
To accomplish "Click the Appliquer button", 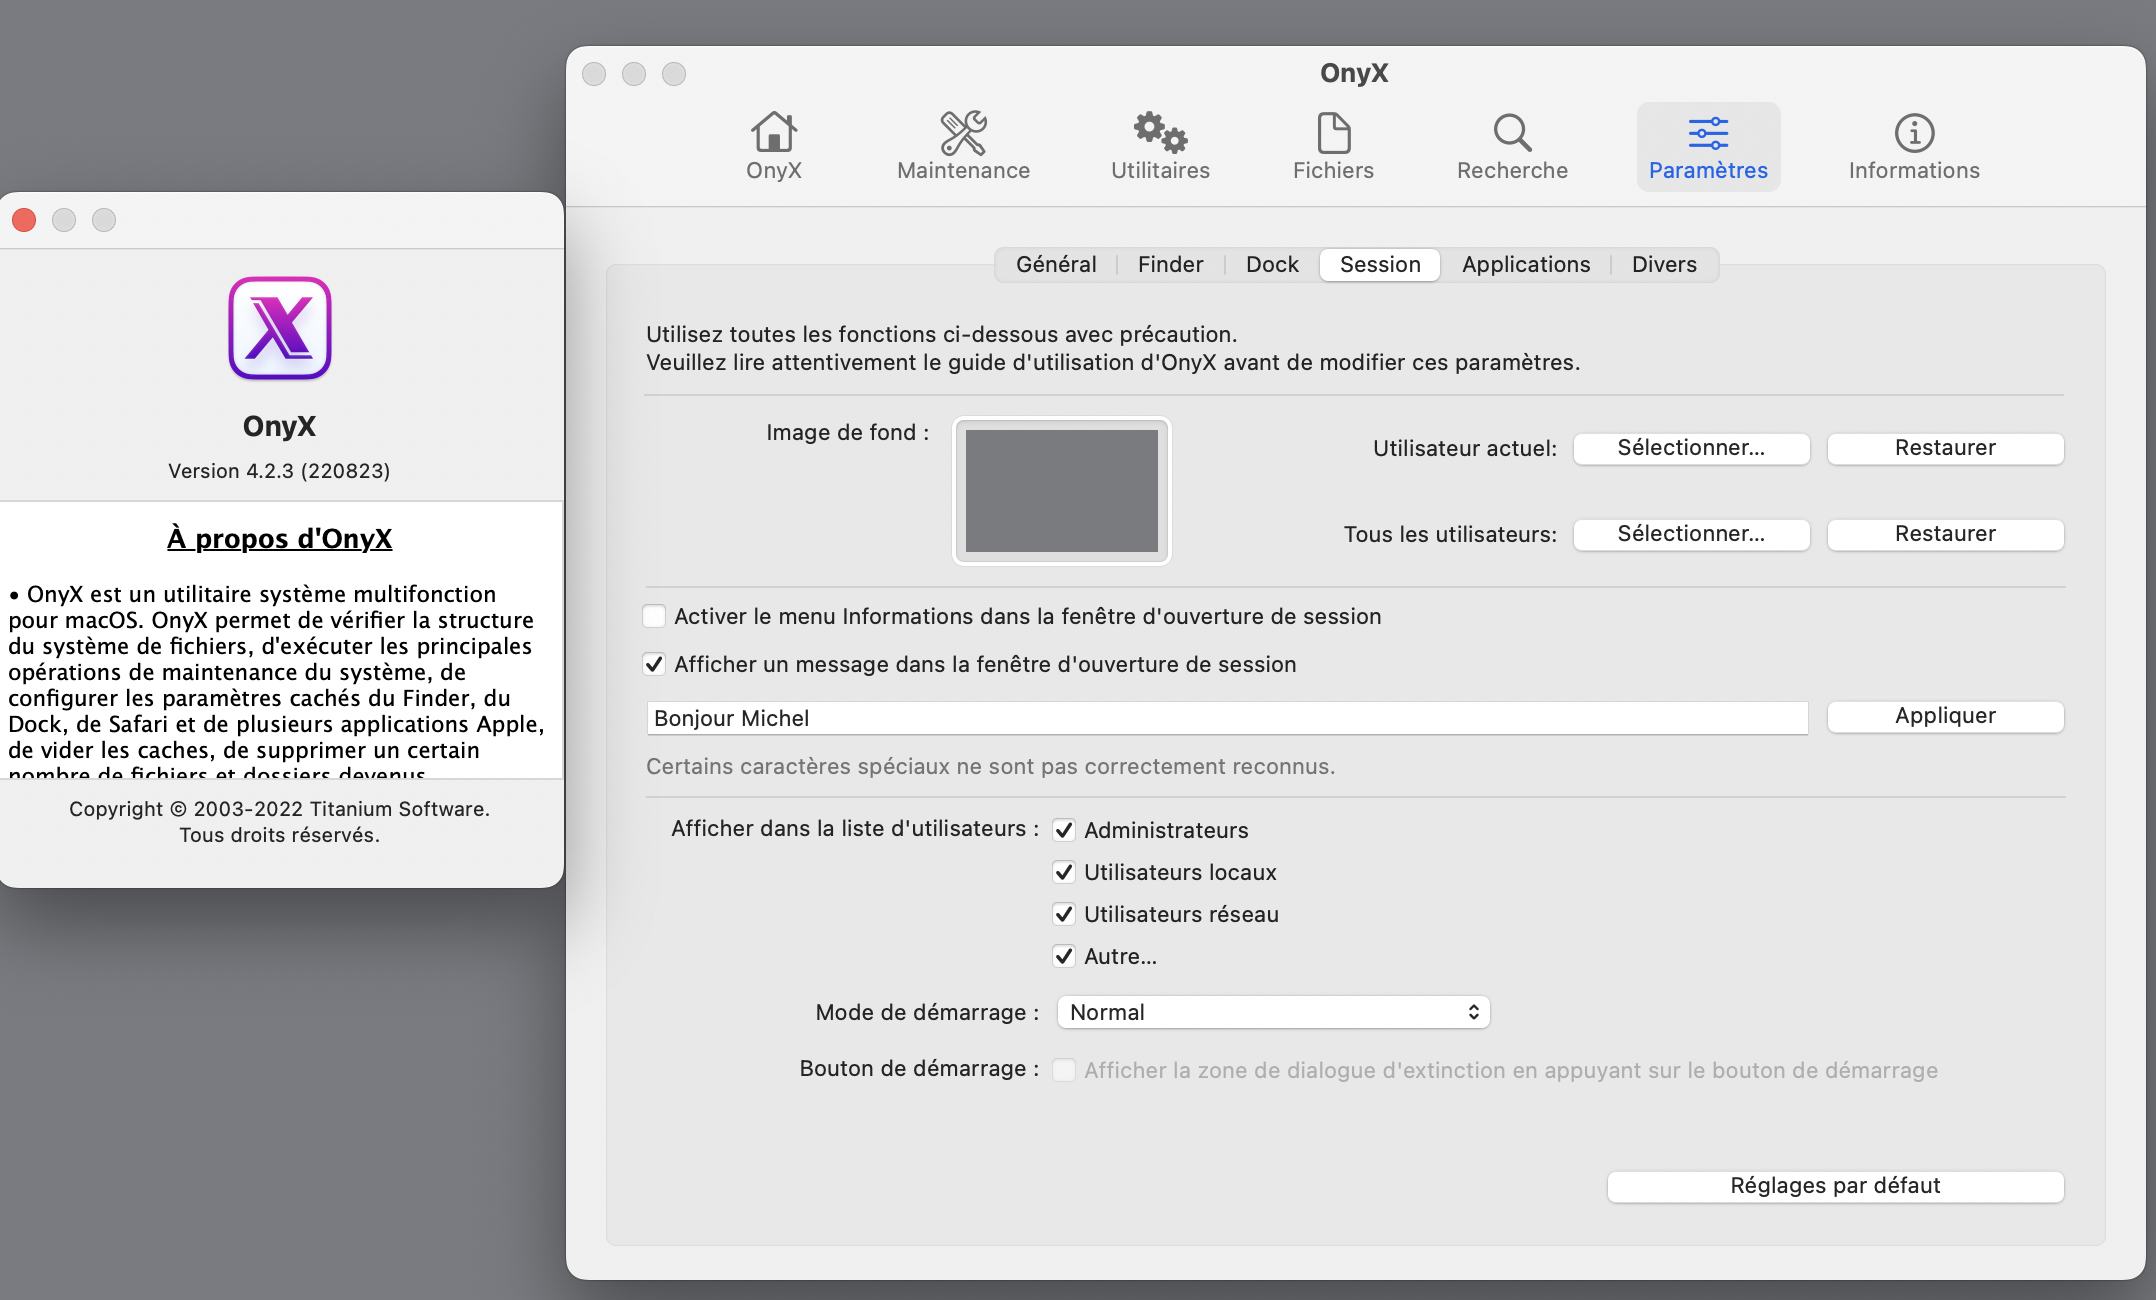I will coord(1945,717).
